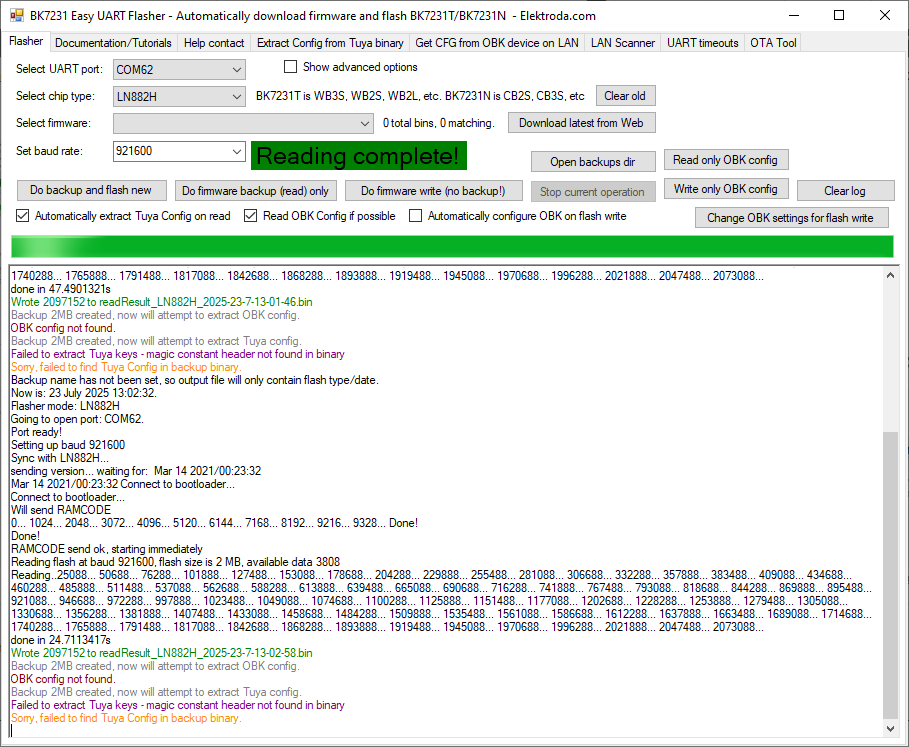This screenshot has width=909, height=747.
Task: Open the Select UART port dropdown
Action: click(179, 70)
